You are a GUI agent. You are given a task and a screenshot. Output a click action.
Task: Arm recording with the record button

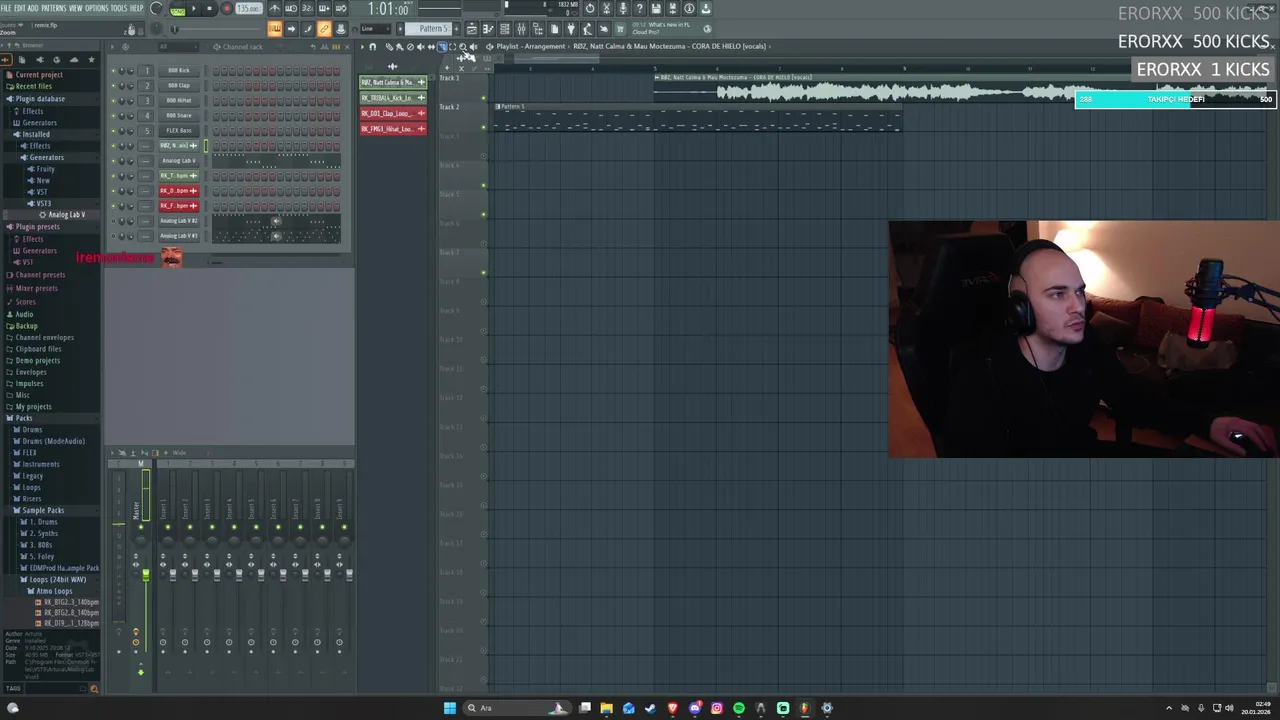coord(226,9)
